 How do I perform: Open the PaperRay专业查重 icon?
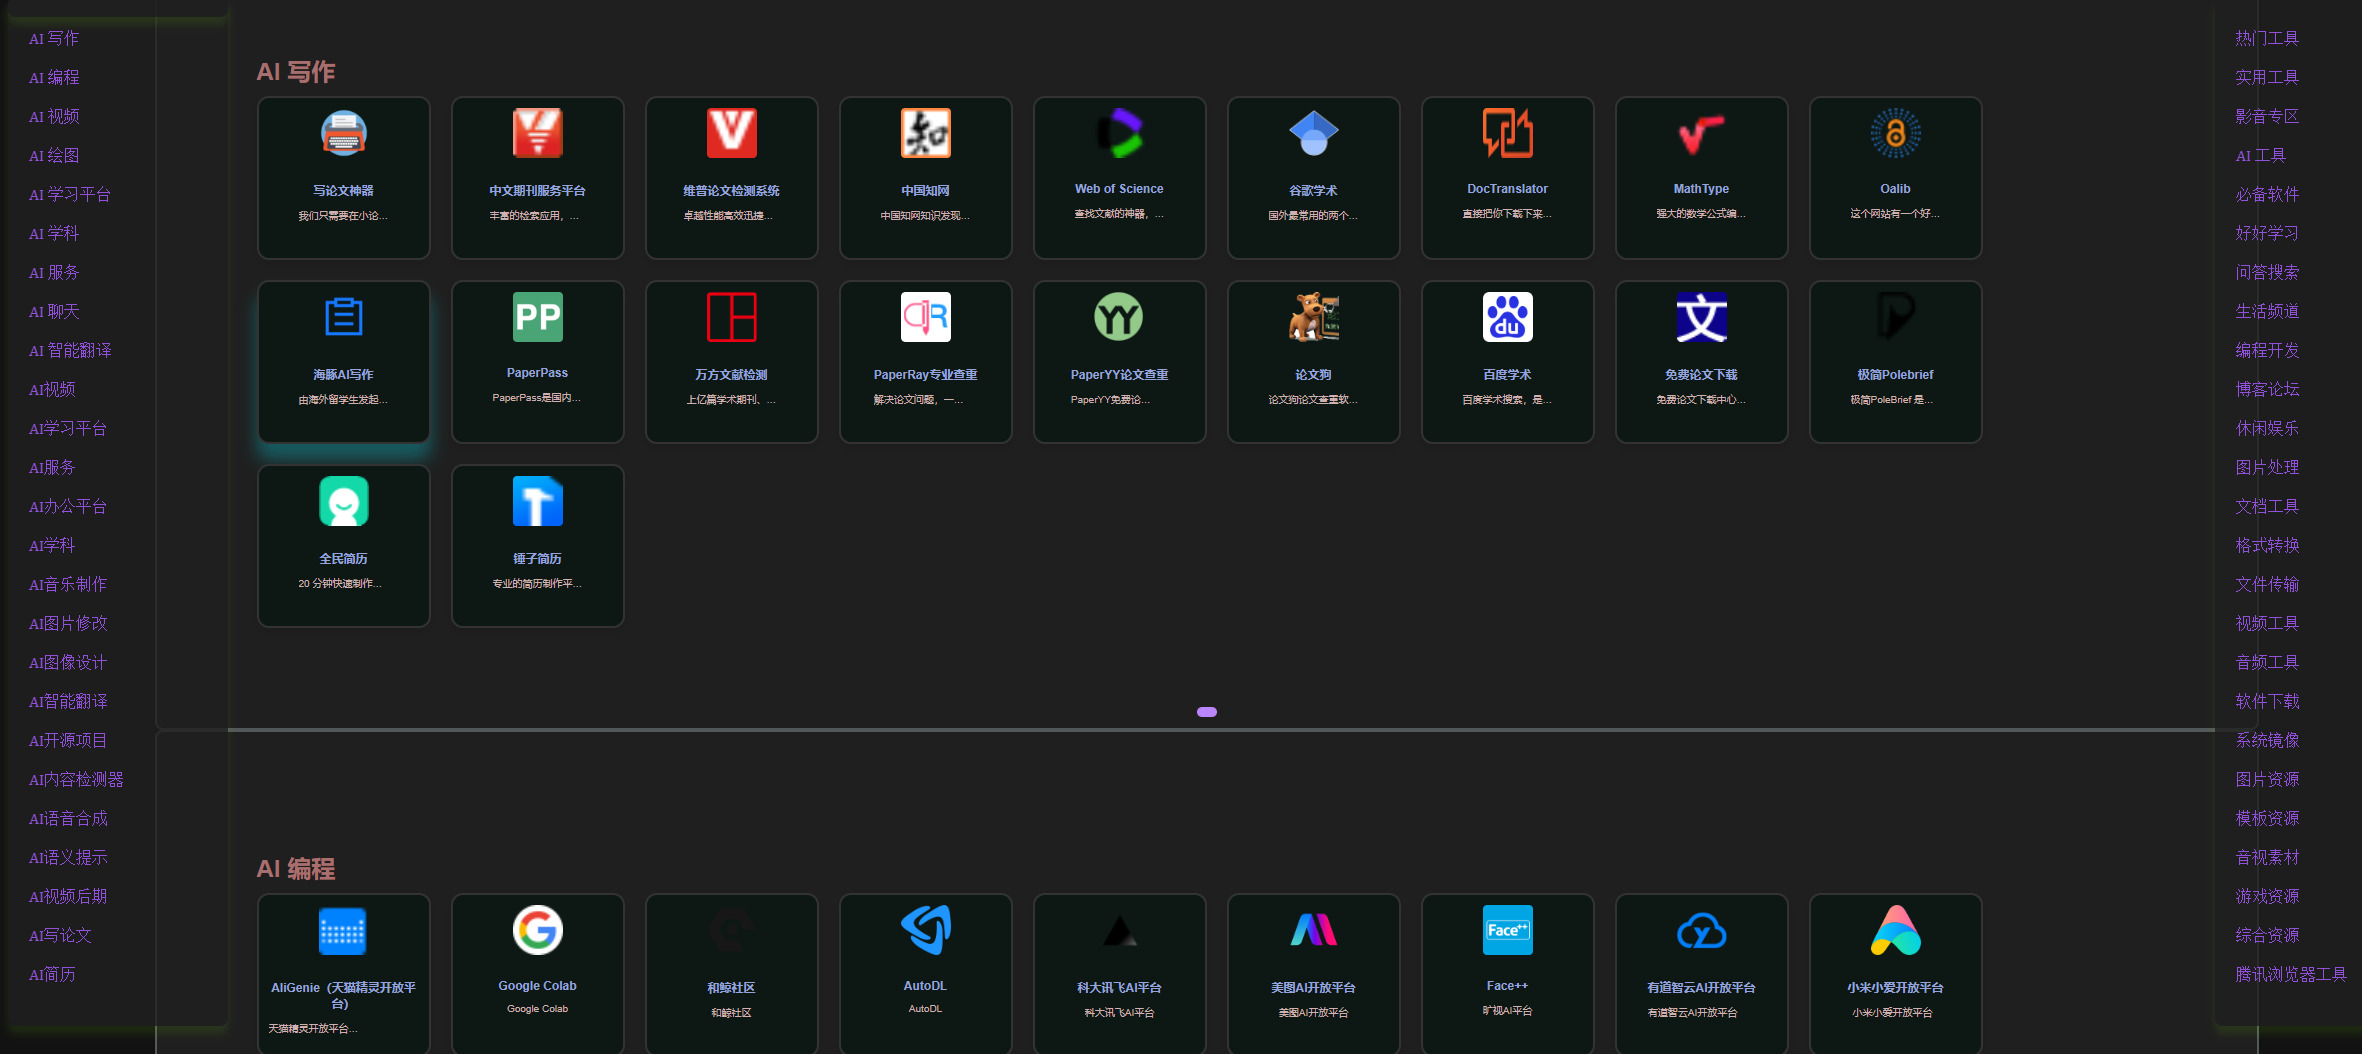click(925, 317)
